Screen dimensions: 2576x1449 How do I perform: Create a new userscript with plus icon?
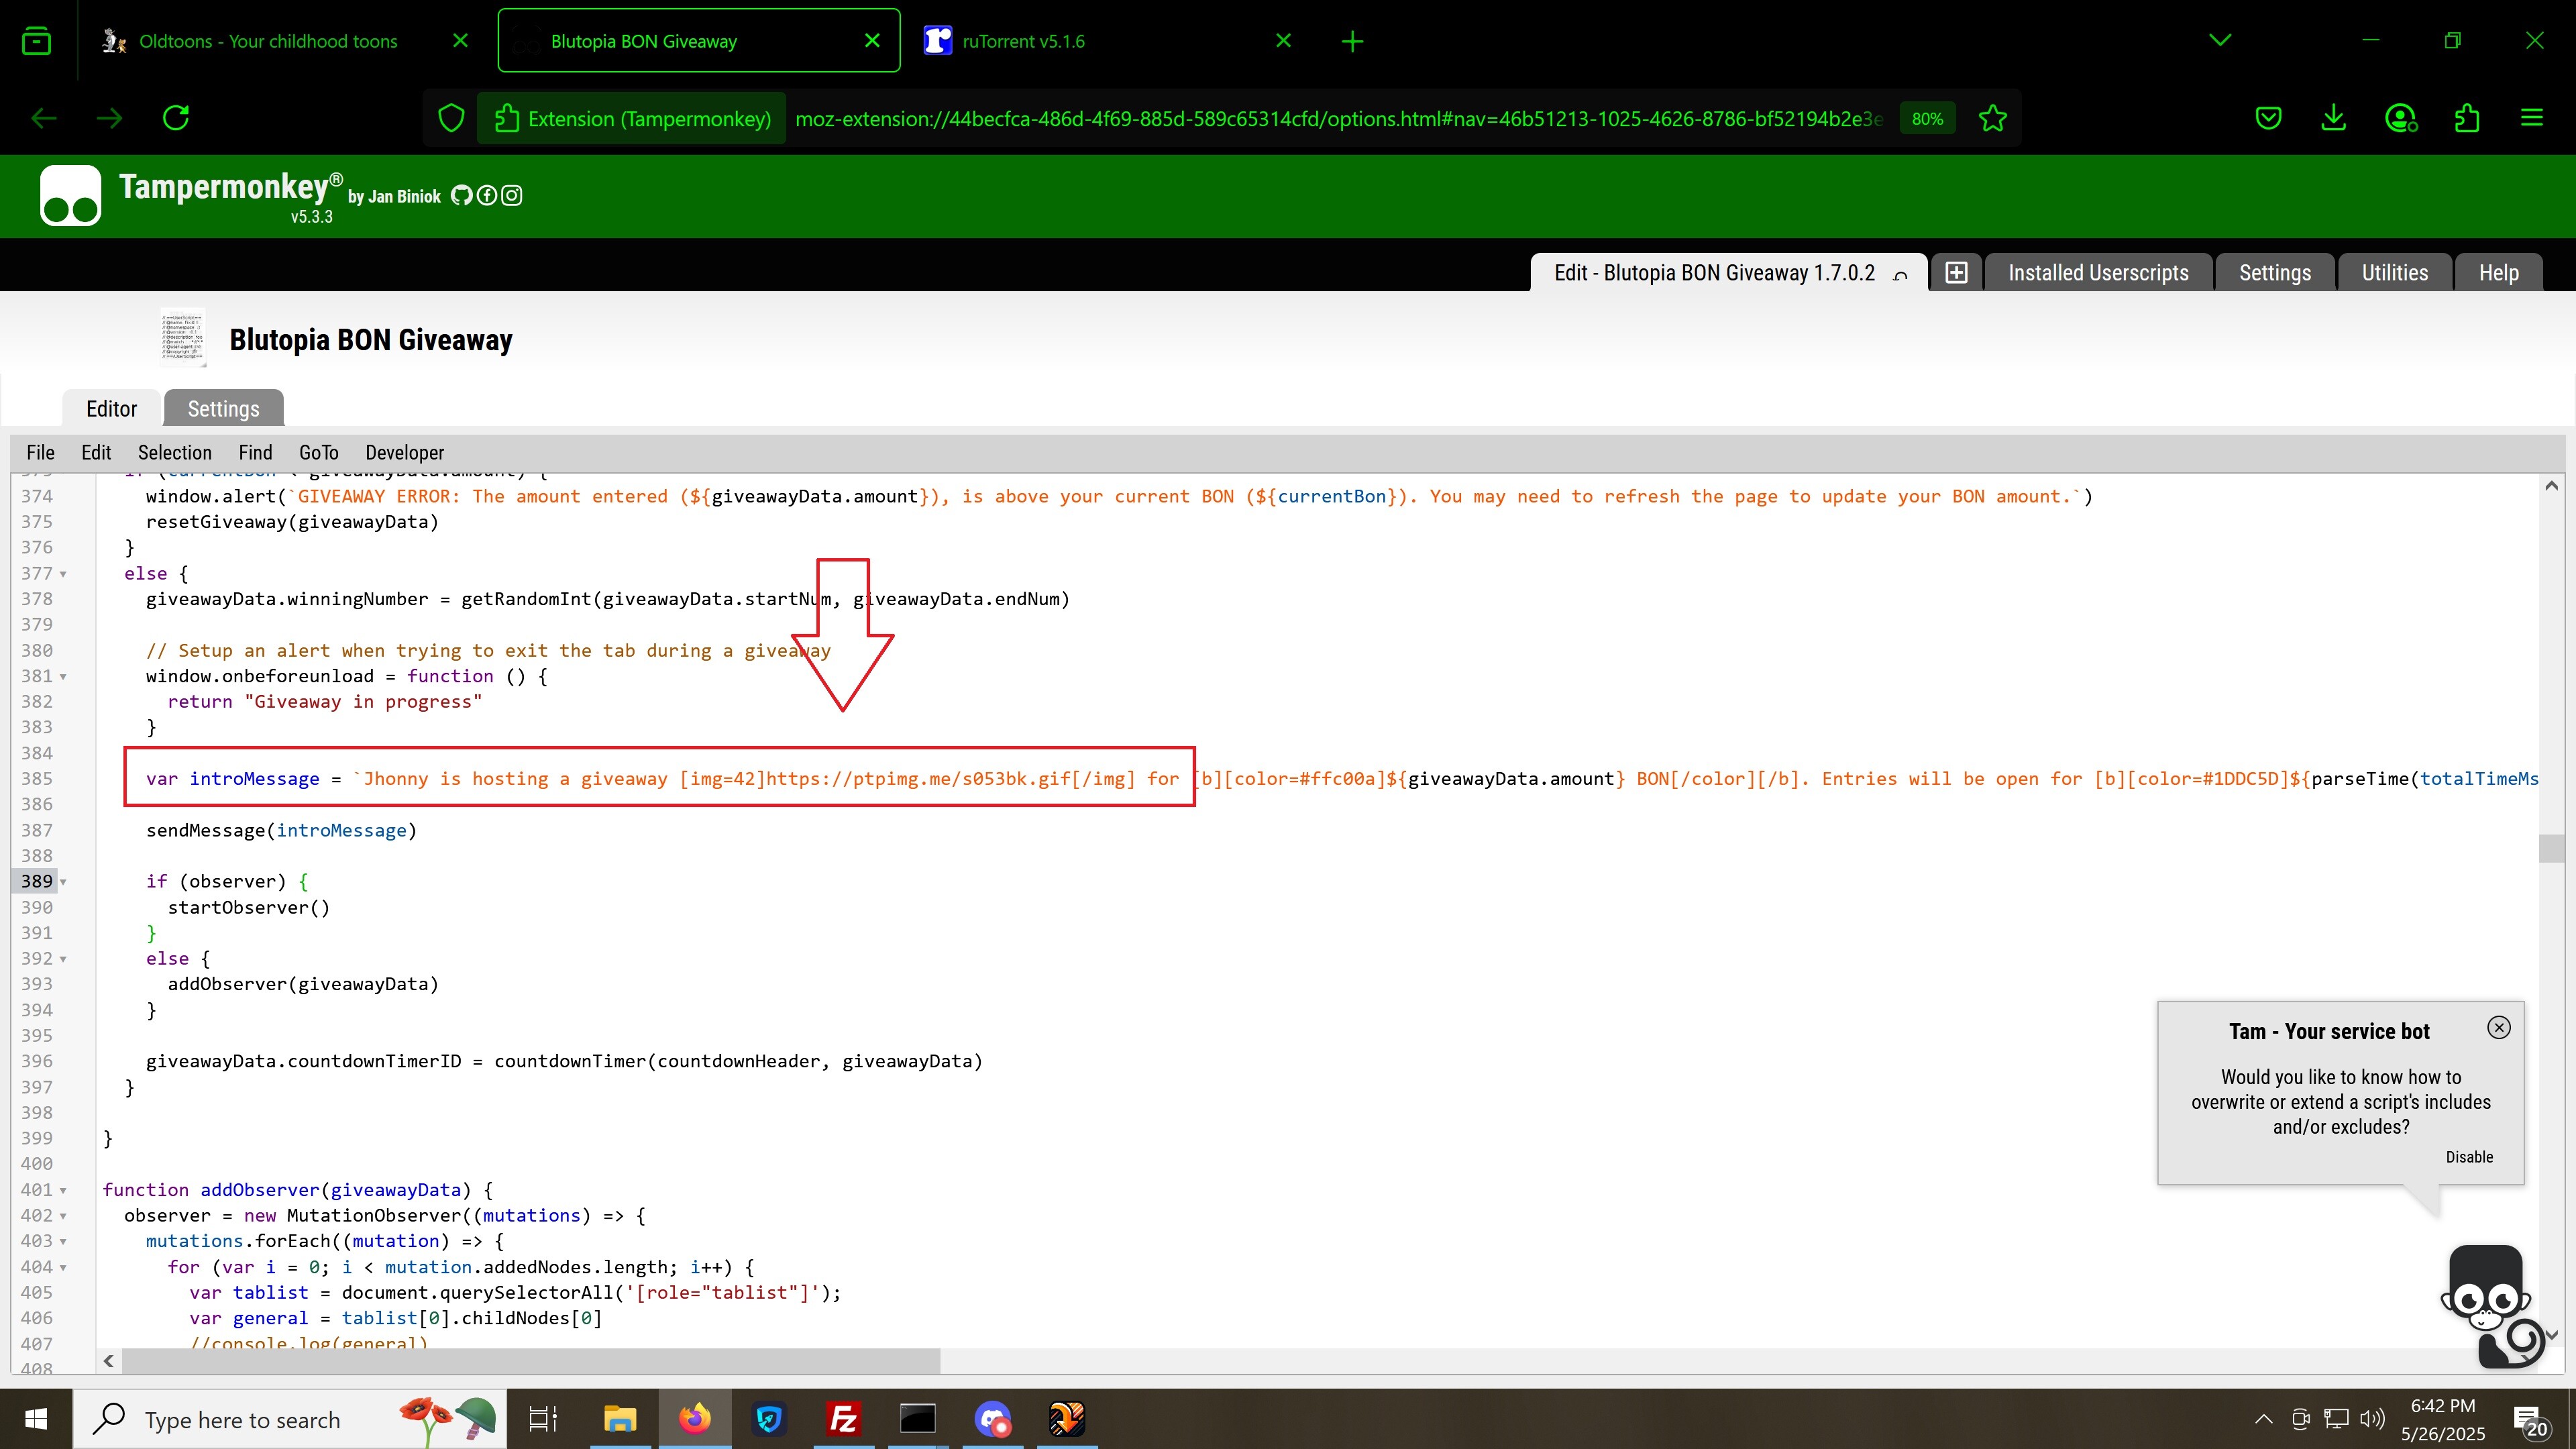1956,272
